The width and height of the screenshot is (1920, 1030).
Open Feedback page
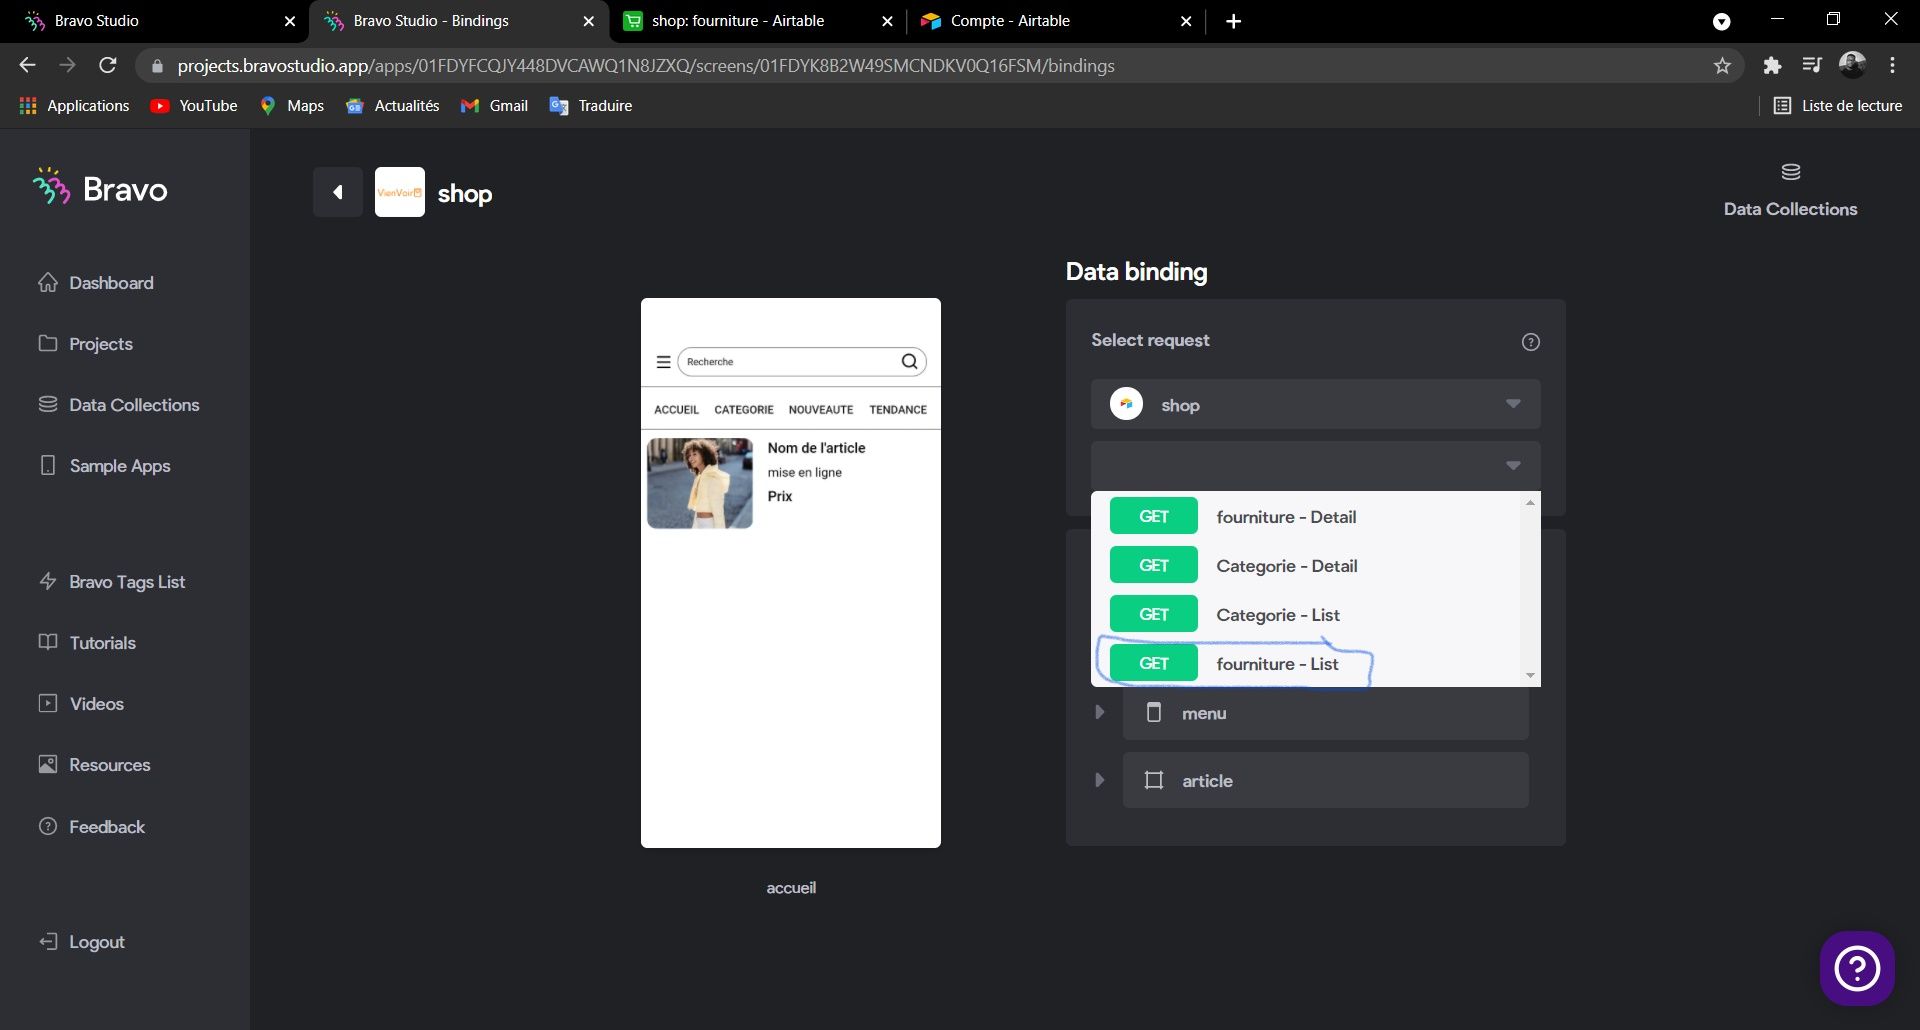tap(92, 827)
